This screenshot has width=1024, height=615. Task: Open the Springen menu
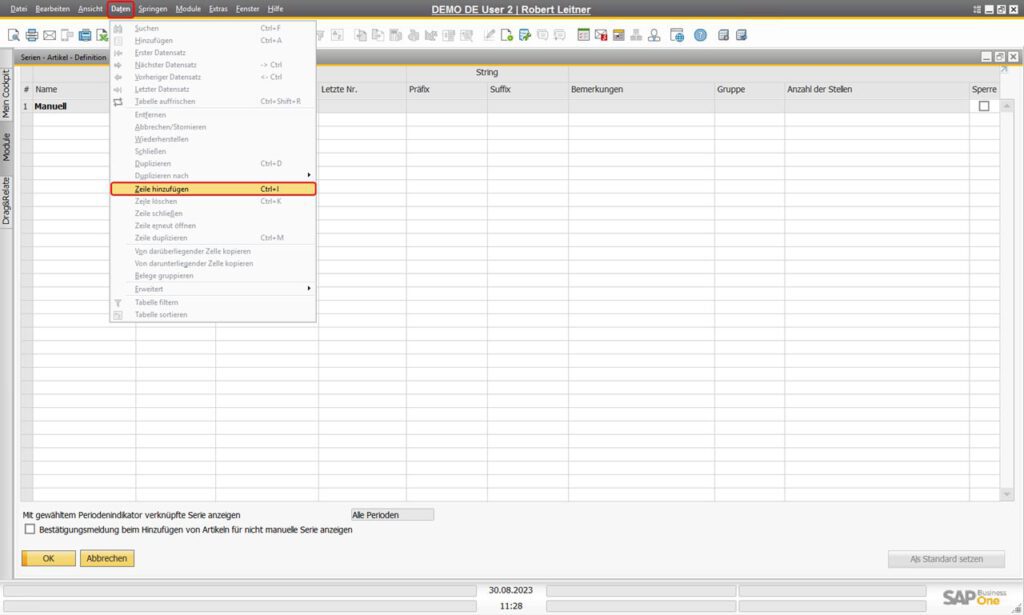coord(153,9)
